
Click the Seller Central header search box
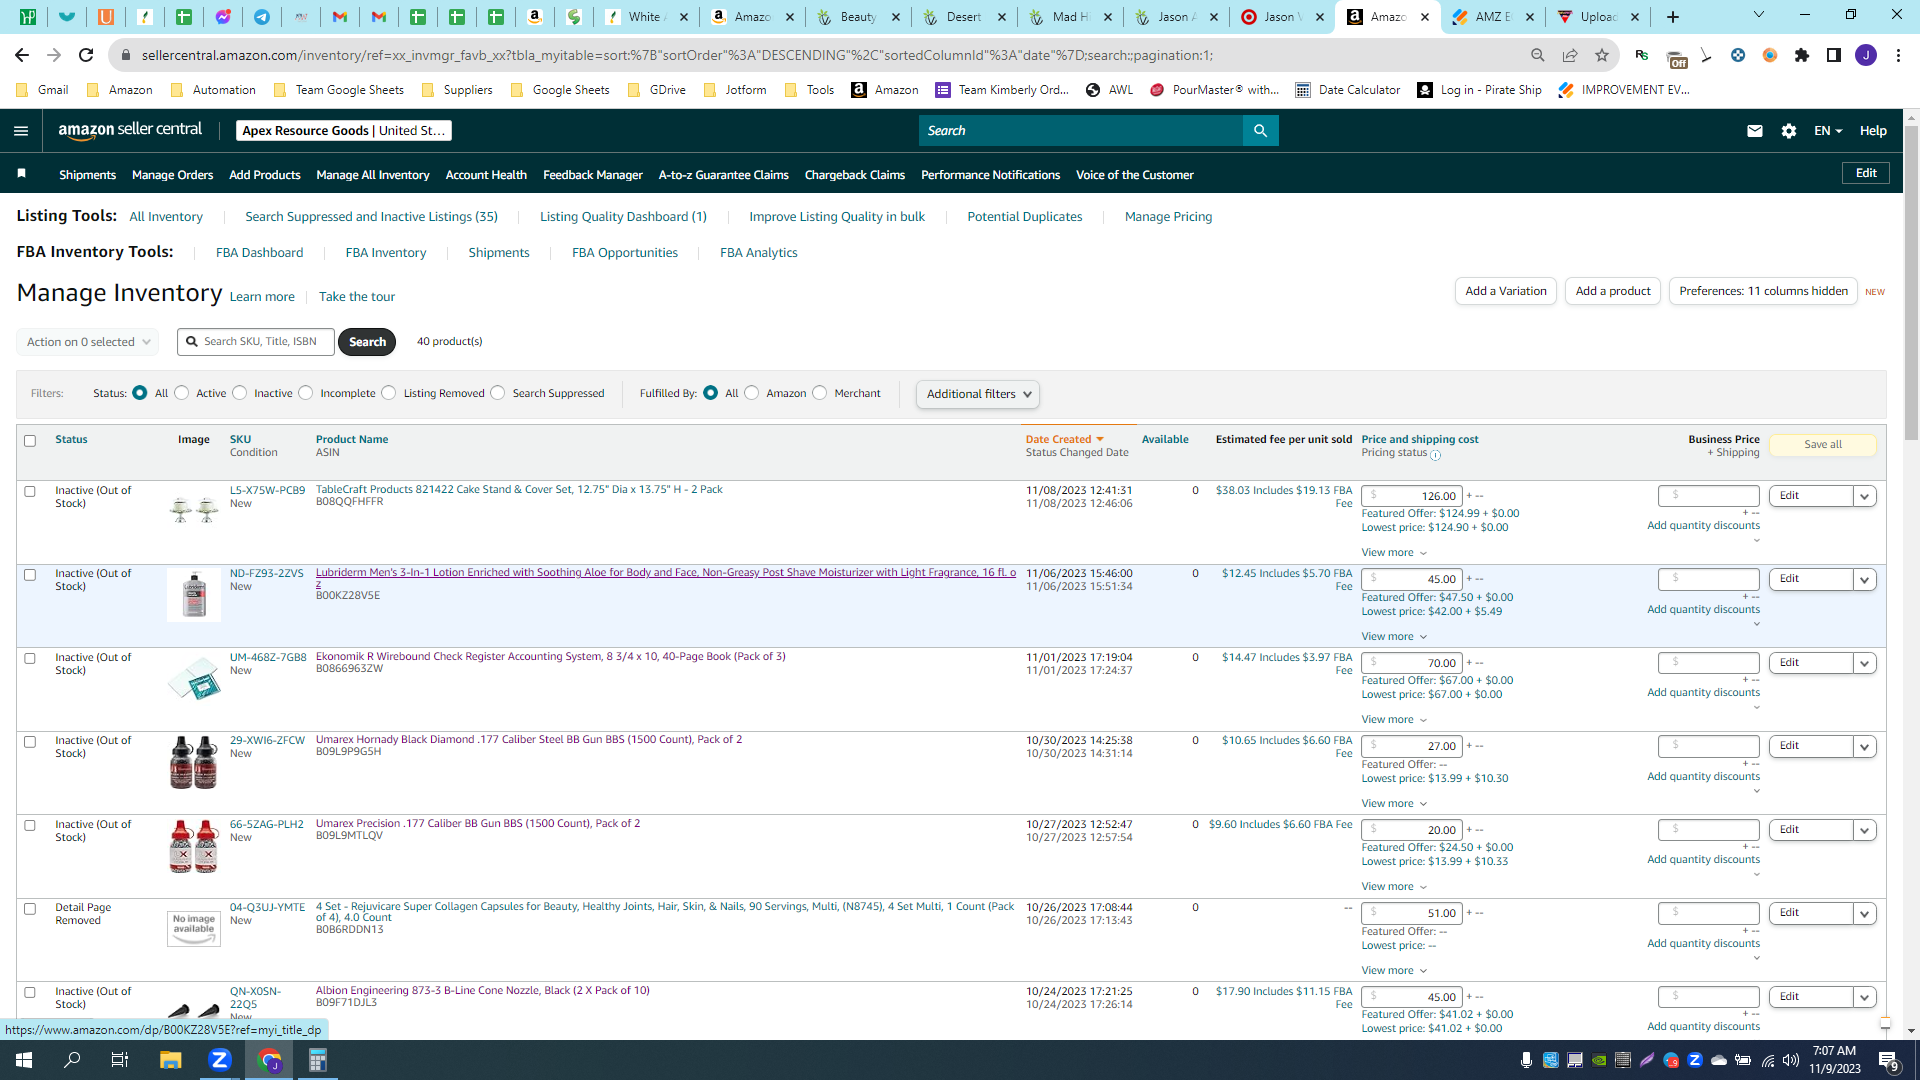tap(1081, 131)
